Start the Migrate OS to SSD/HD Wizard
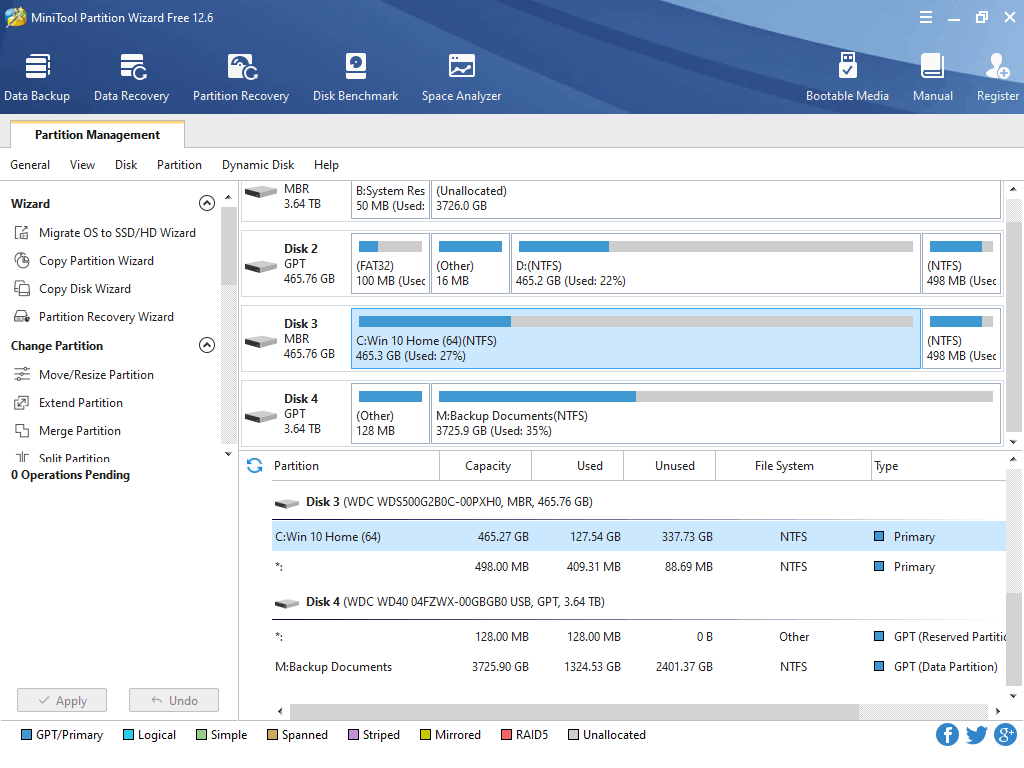Viewport: 1024px width, 768px height. [117, 233]
